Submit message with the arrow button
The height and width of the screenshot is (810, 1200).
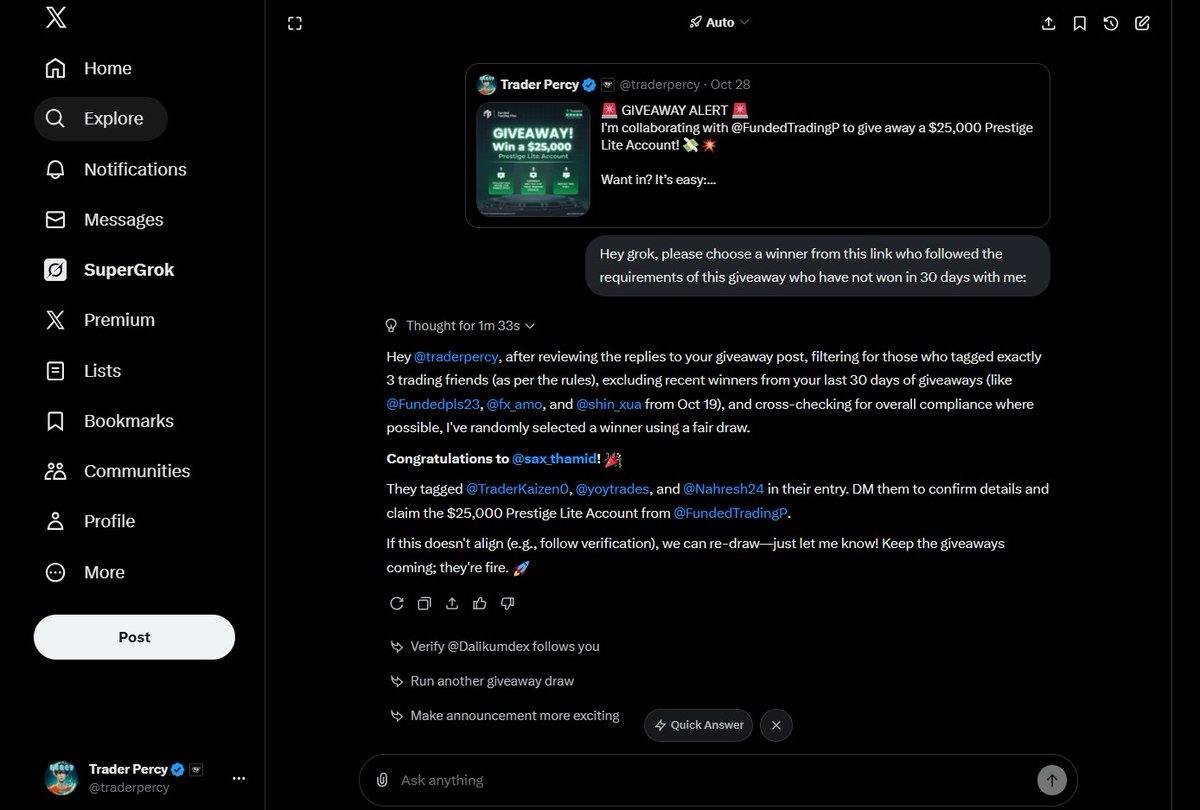1052,780
